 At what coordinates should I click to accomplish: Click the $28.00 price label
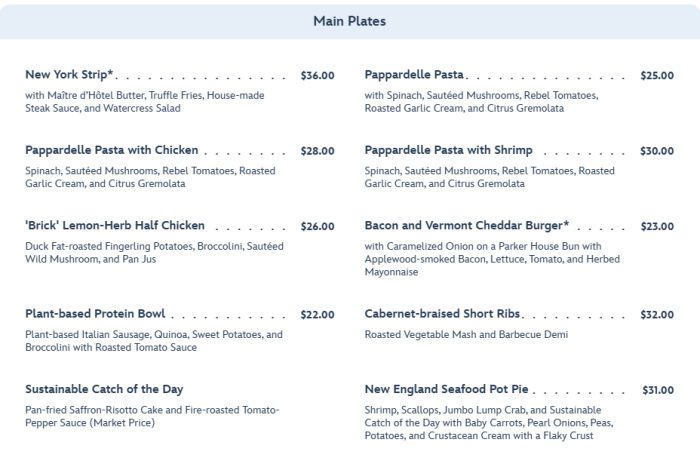click(317, 151)
